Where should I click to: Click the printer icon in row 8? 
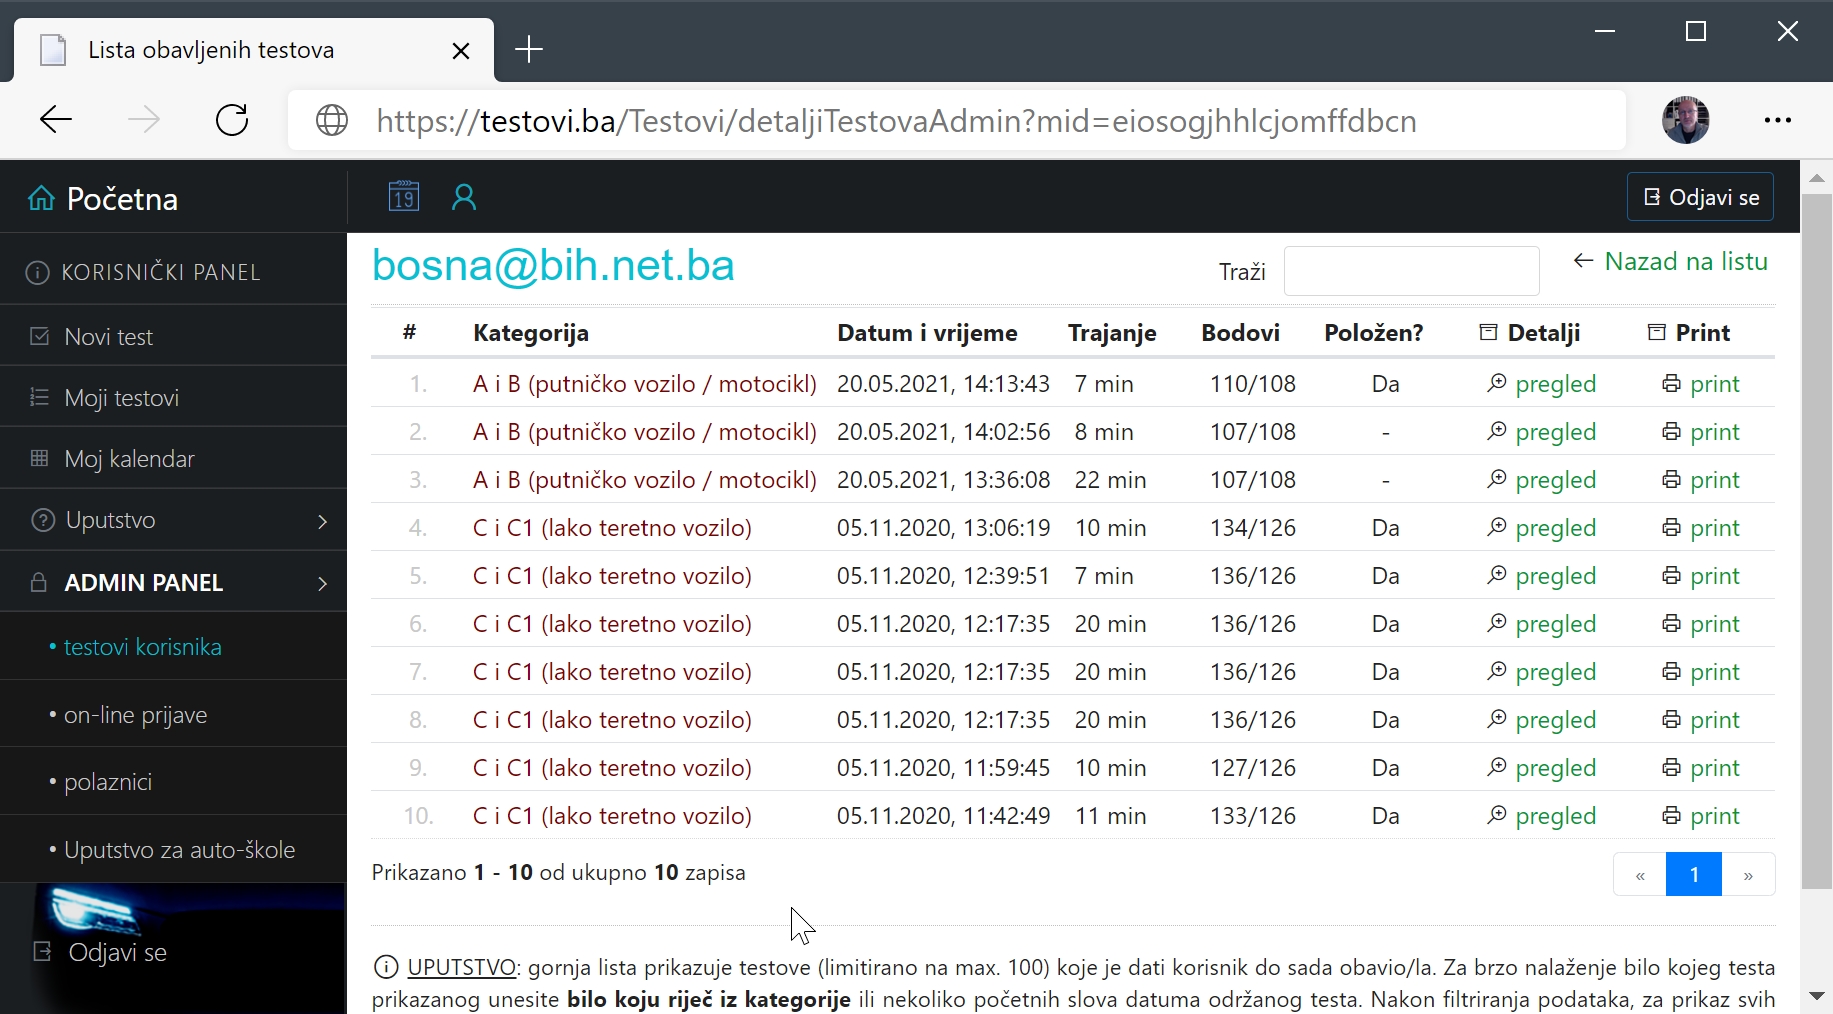(x=1671, y=720)
